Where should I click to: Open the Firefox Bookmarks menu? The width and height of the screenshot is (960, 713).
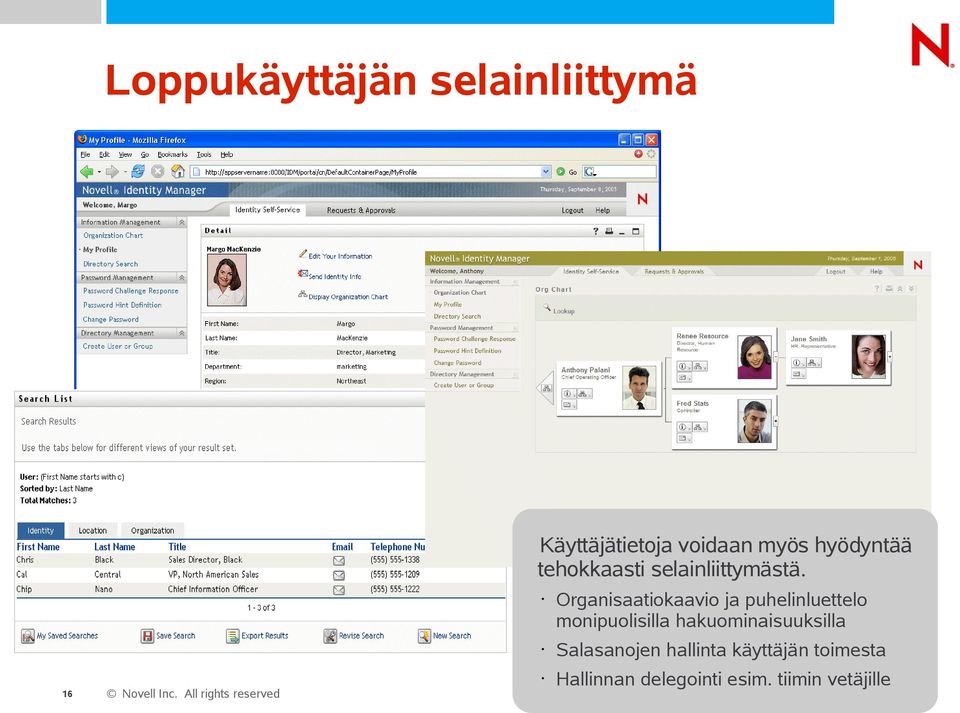[172, 154]
